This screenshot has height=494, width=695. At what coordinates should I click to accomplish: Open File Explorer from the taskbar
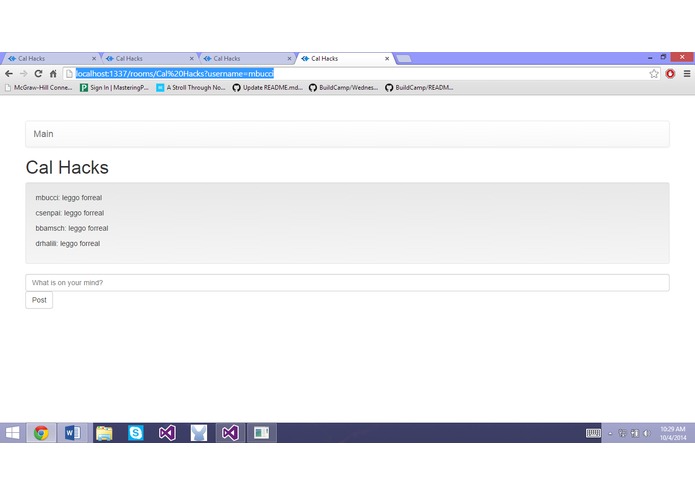[104, 433]
